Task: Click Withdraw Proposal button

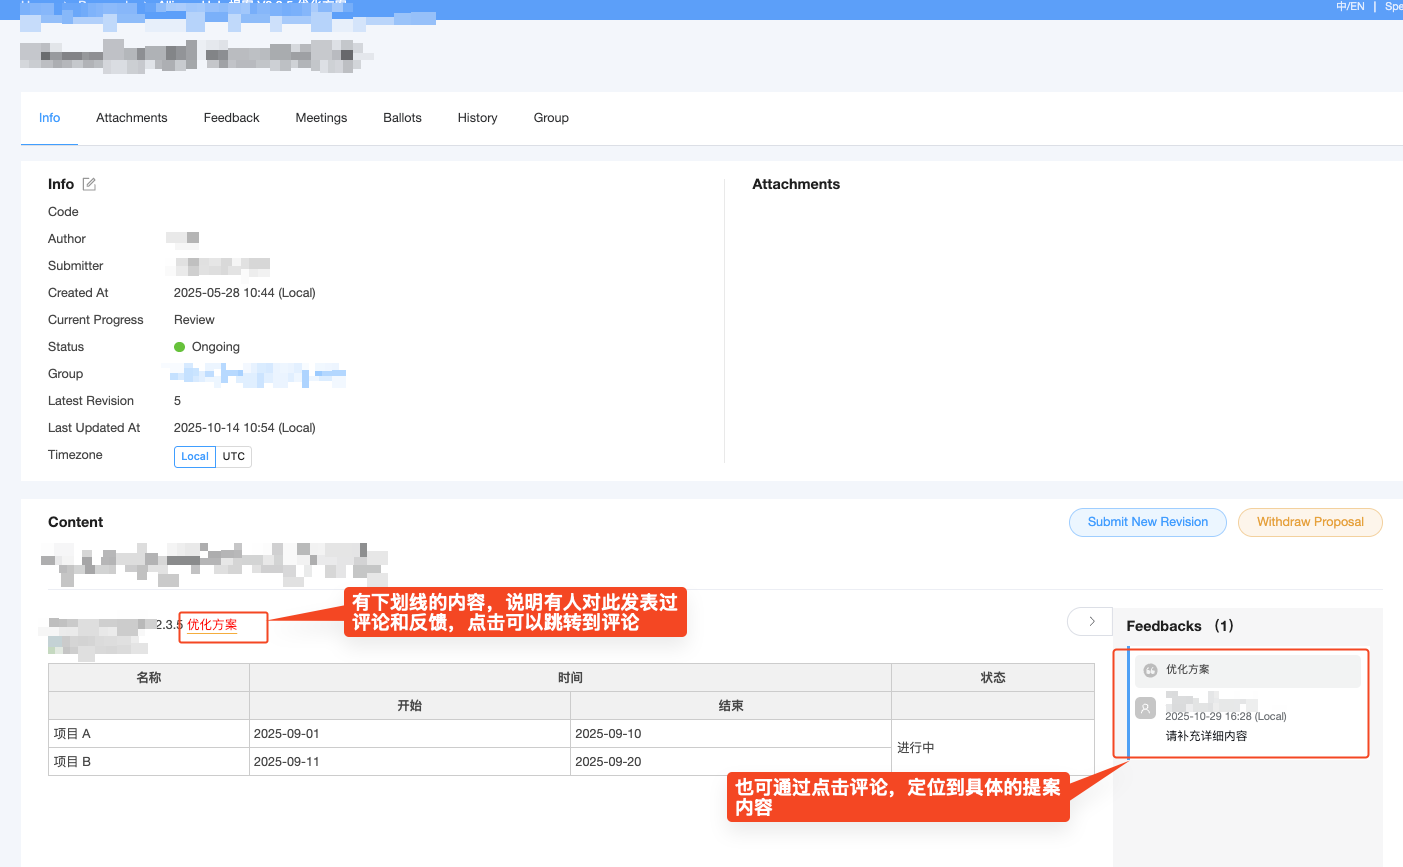Action: [x=1310, y=522]
